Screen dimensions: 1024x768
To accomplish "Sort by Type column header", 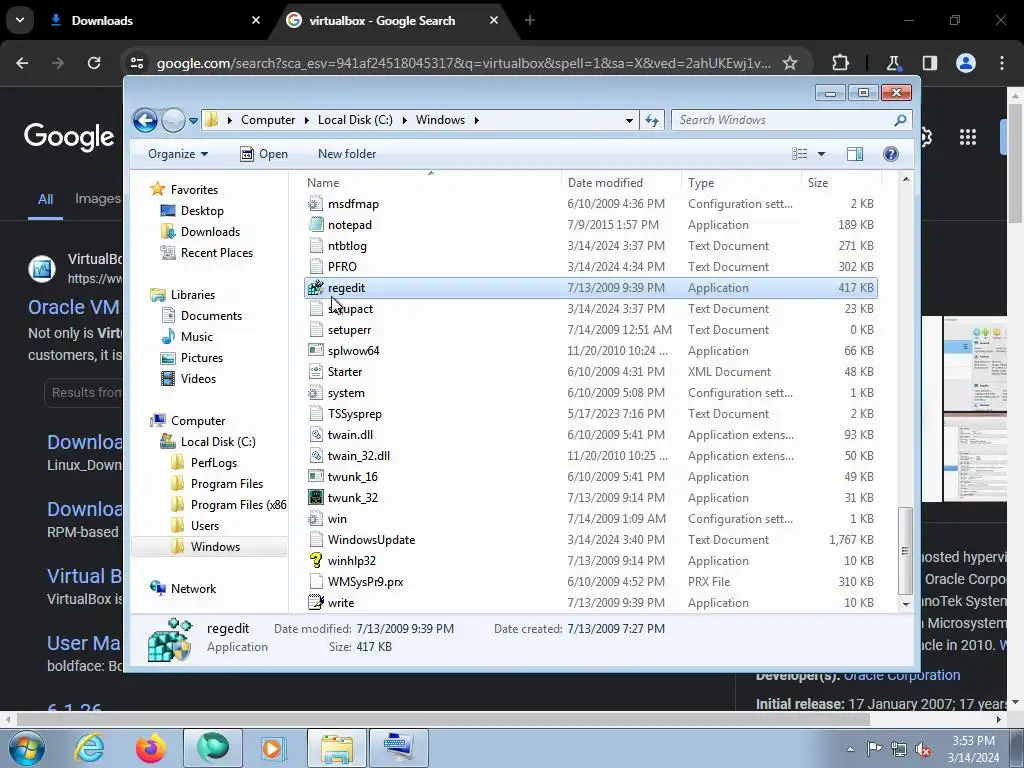I will click(x=741, y=183).
